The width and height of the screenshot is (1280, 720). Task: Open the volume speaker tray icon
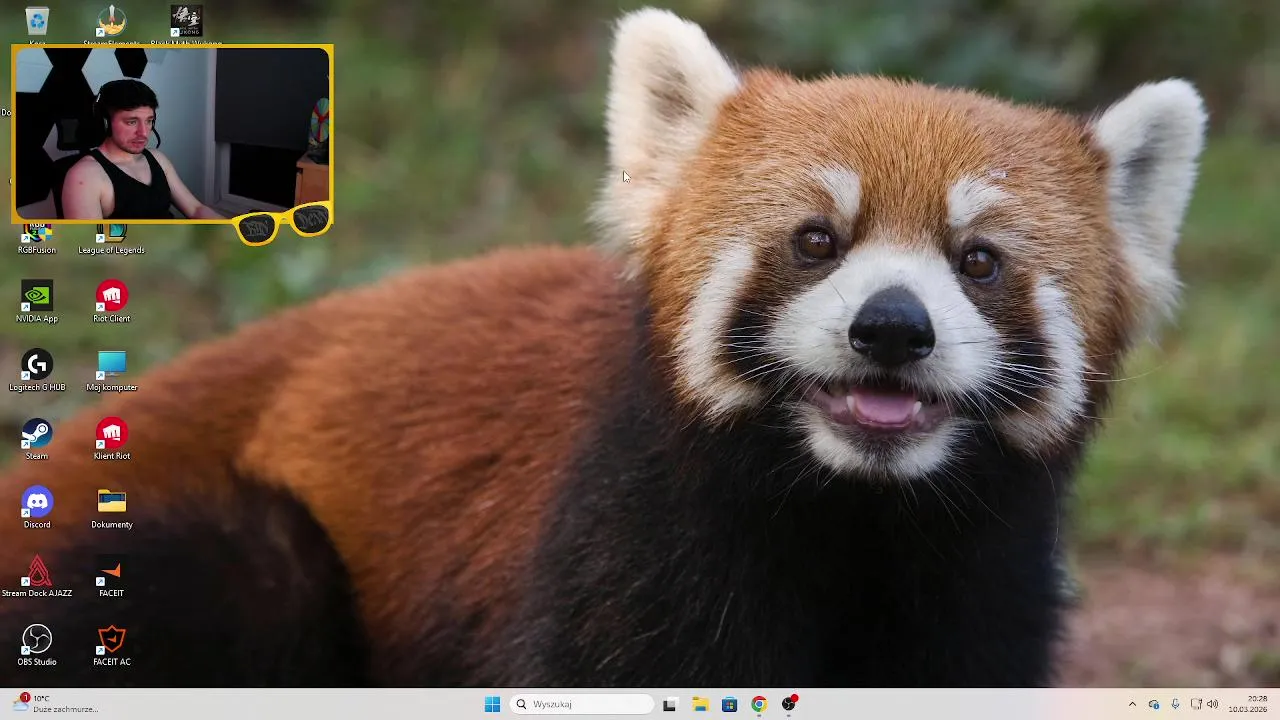pyautogui.click(x=1213, y=704)
